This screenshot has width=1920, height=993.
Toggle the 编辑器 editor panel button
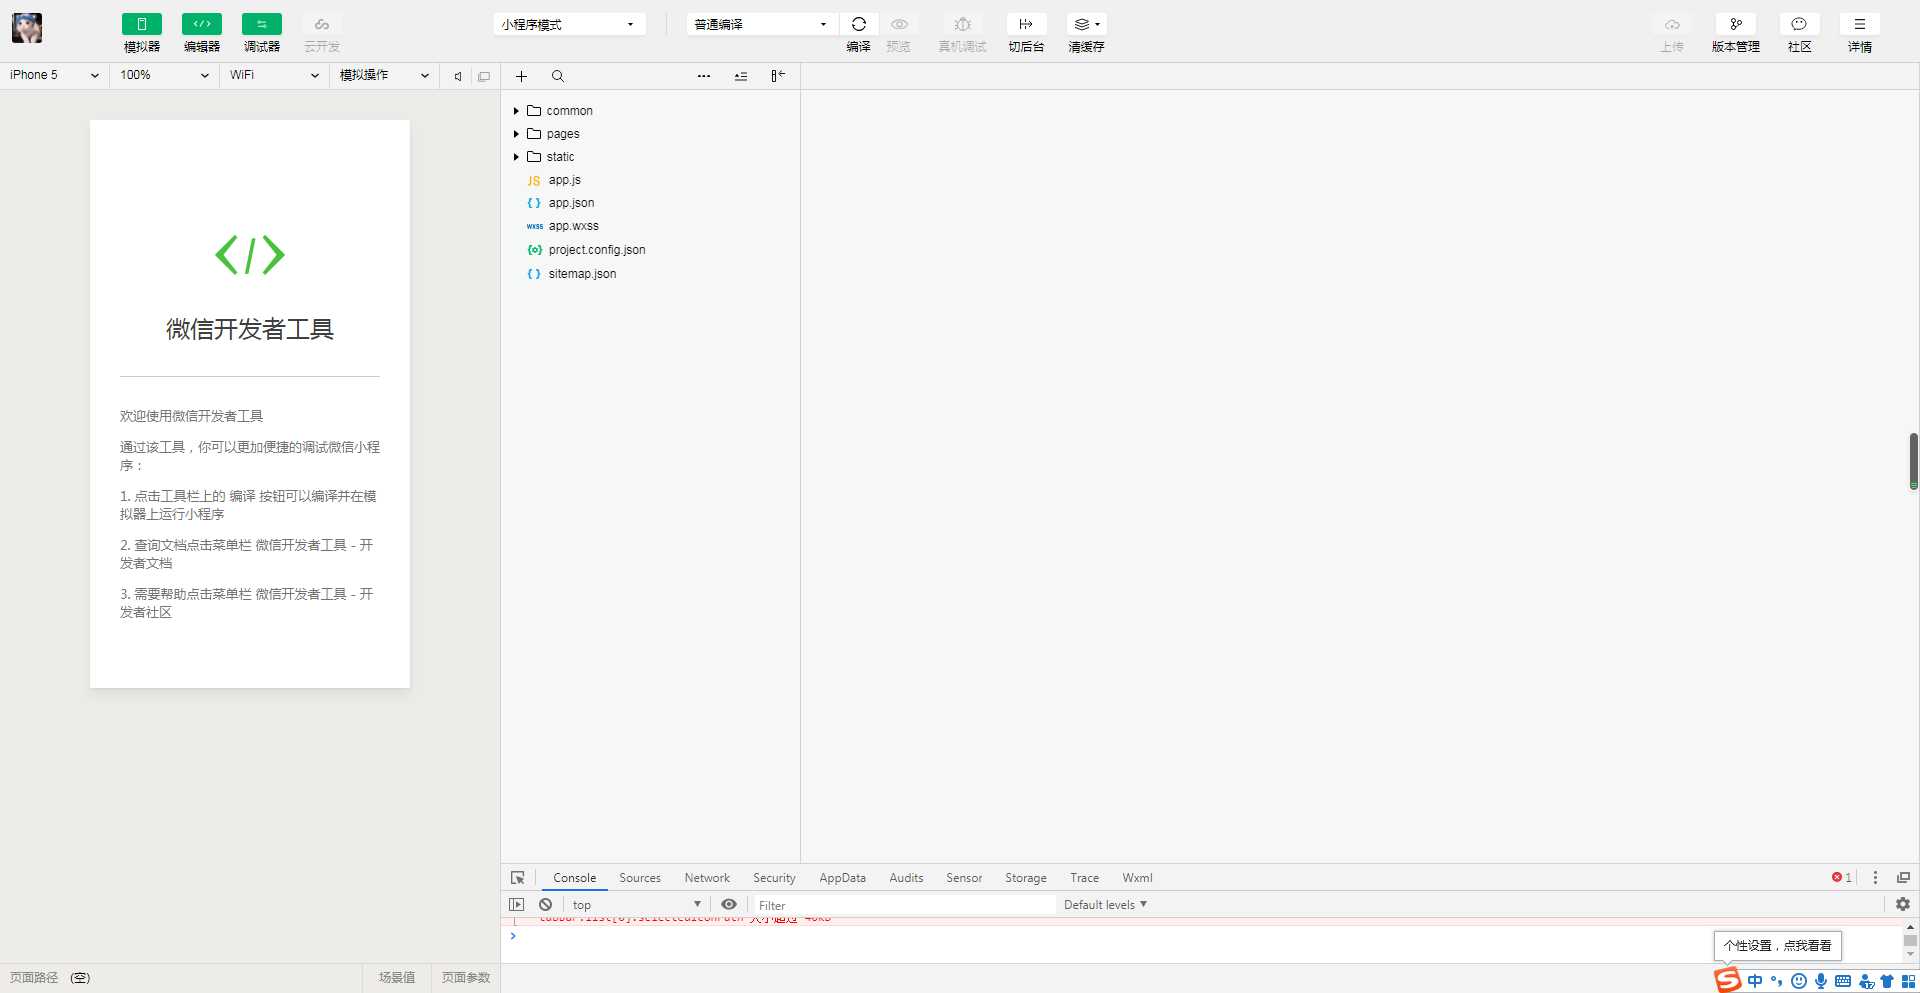pyautogui.click(x=202, y=24)
